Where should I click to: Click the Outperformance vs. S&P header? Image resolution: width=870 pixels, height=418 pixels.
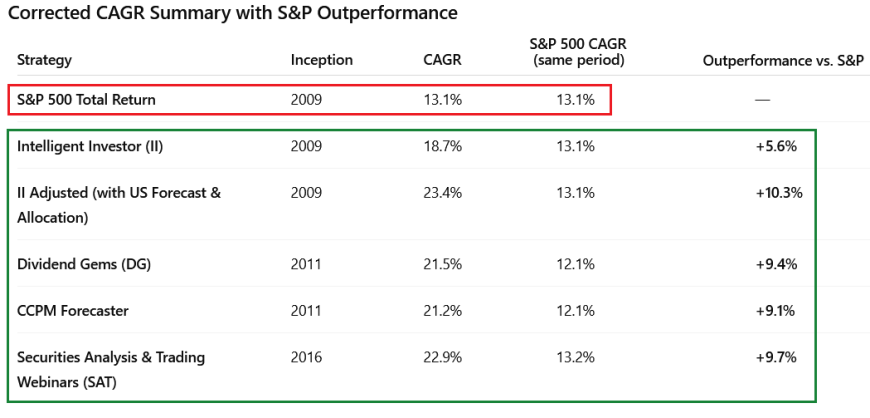[x=783, y=60]
